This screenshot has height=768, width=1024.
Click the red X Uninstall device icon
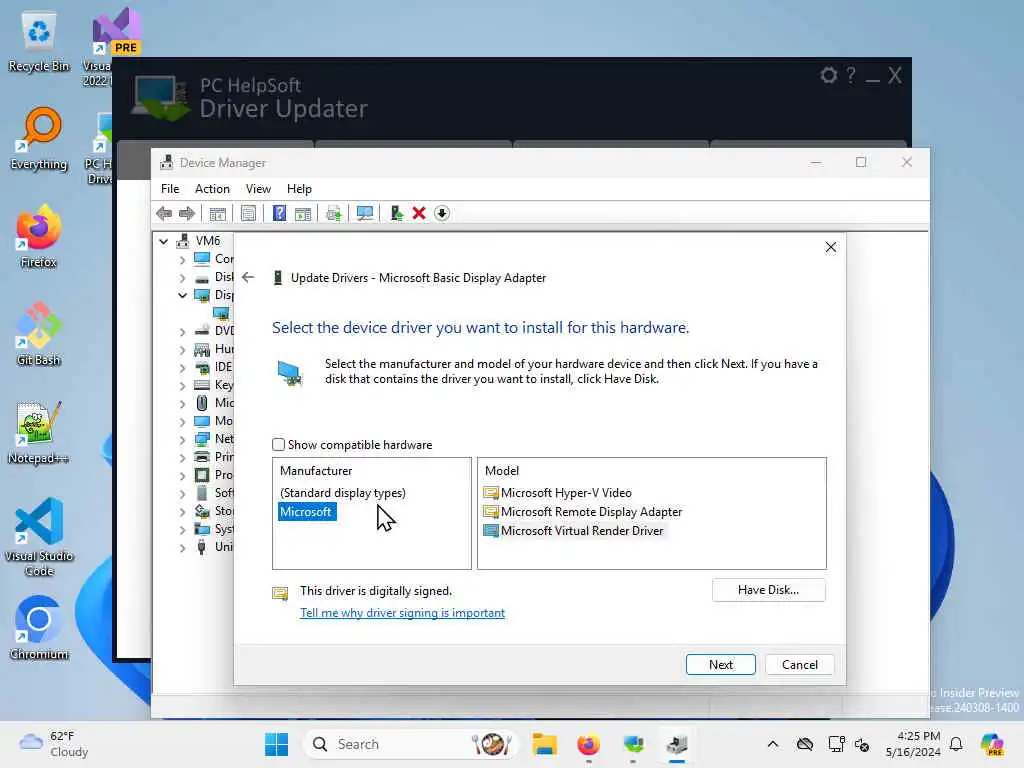pos(419,214)
